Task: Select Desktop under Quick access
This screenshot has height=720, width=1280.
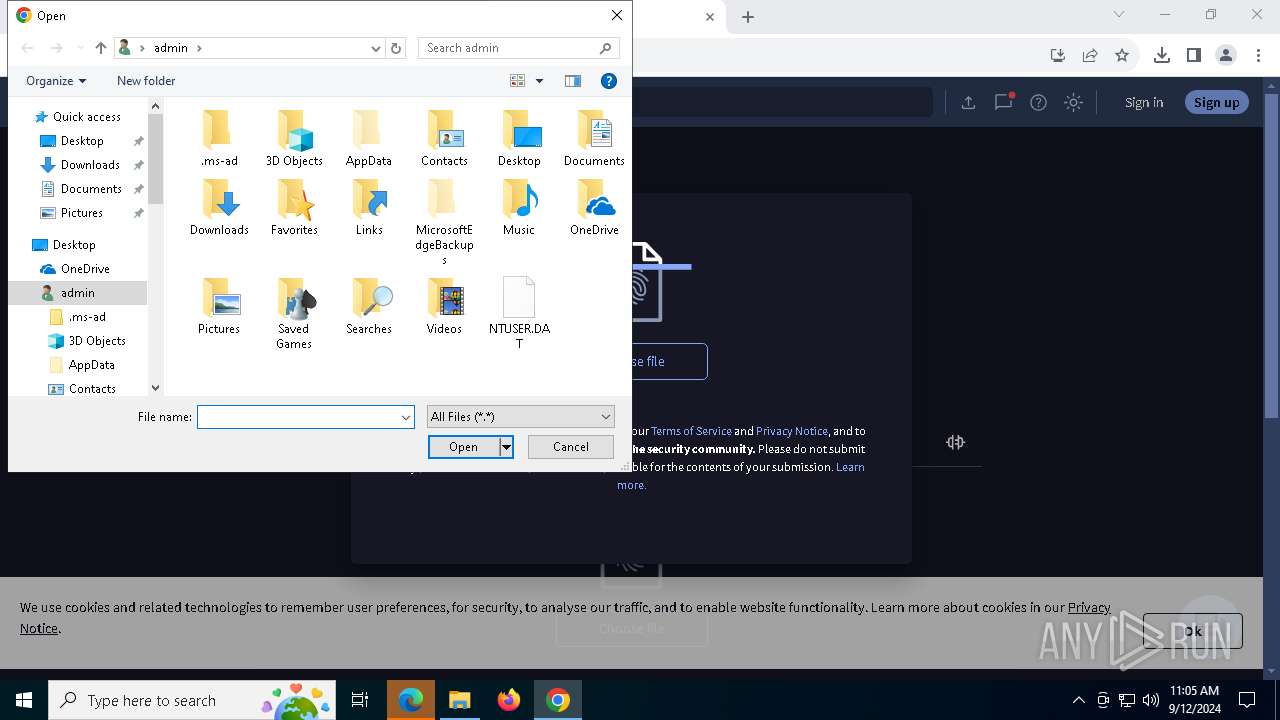Action: click(82, 141)
